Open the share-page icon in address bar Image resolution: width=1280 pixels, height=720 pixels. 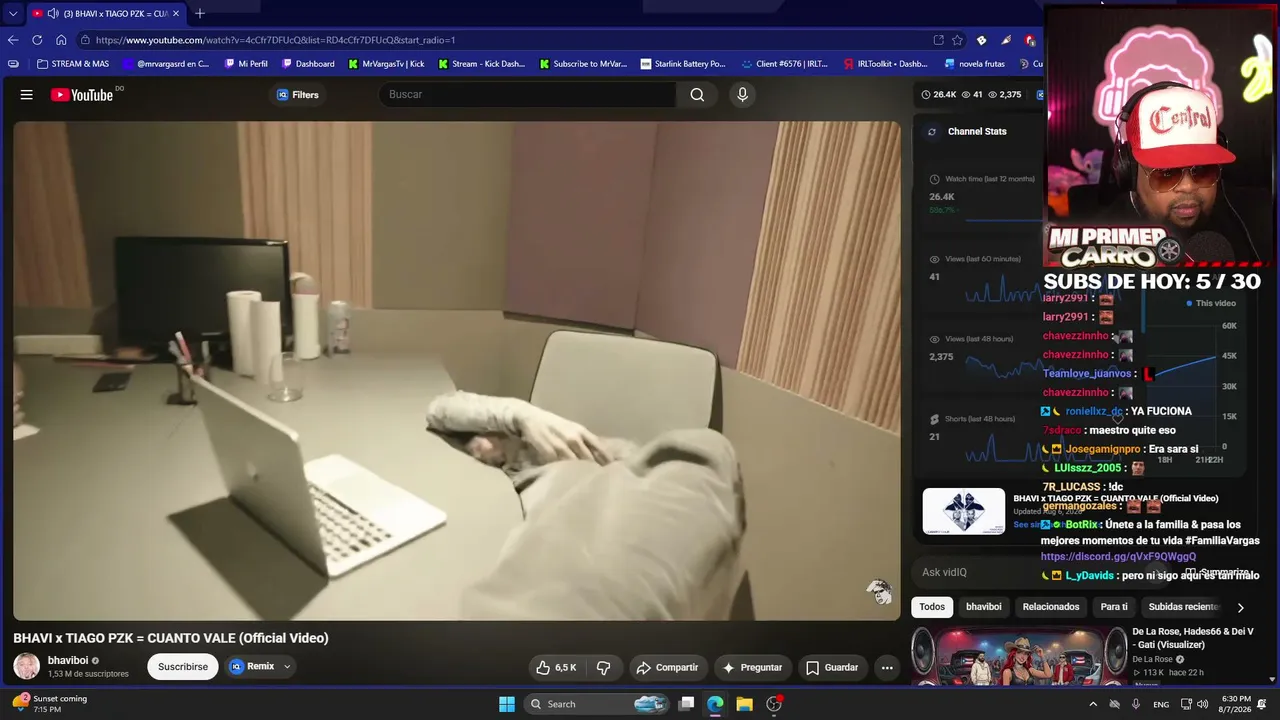(x=938, y=40)
